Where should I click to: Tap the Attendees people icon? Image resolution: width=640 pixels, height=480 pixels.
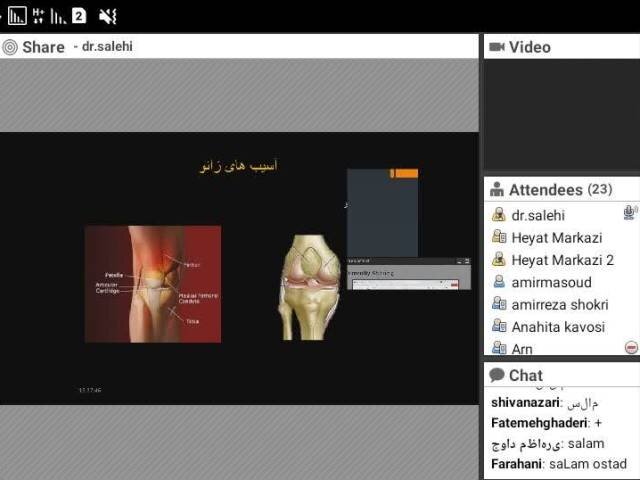[x=496, y=189]
